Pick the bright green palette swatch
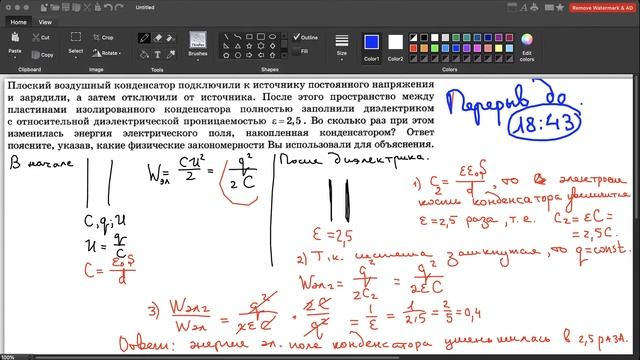The width and height of the screenshot is (640, 360). (435, 48)
